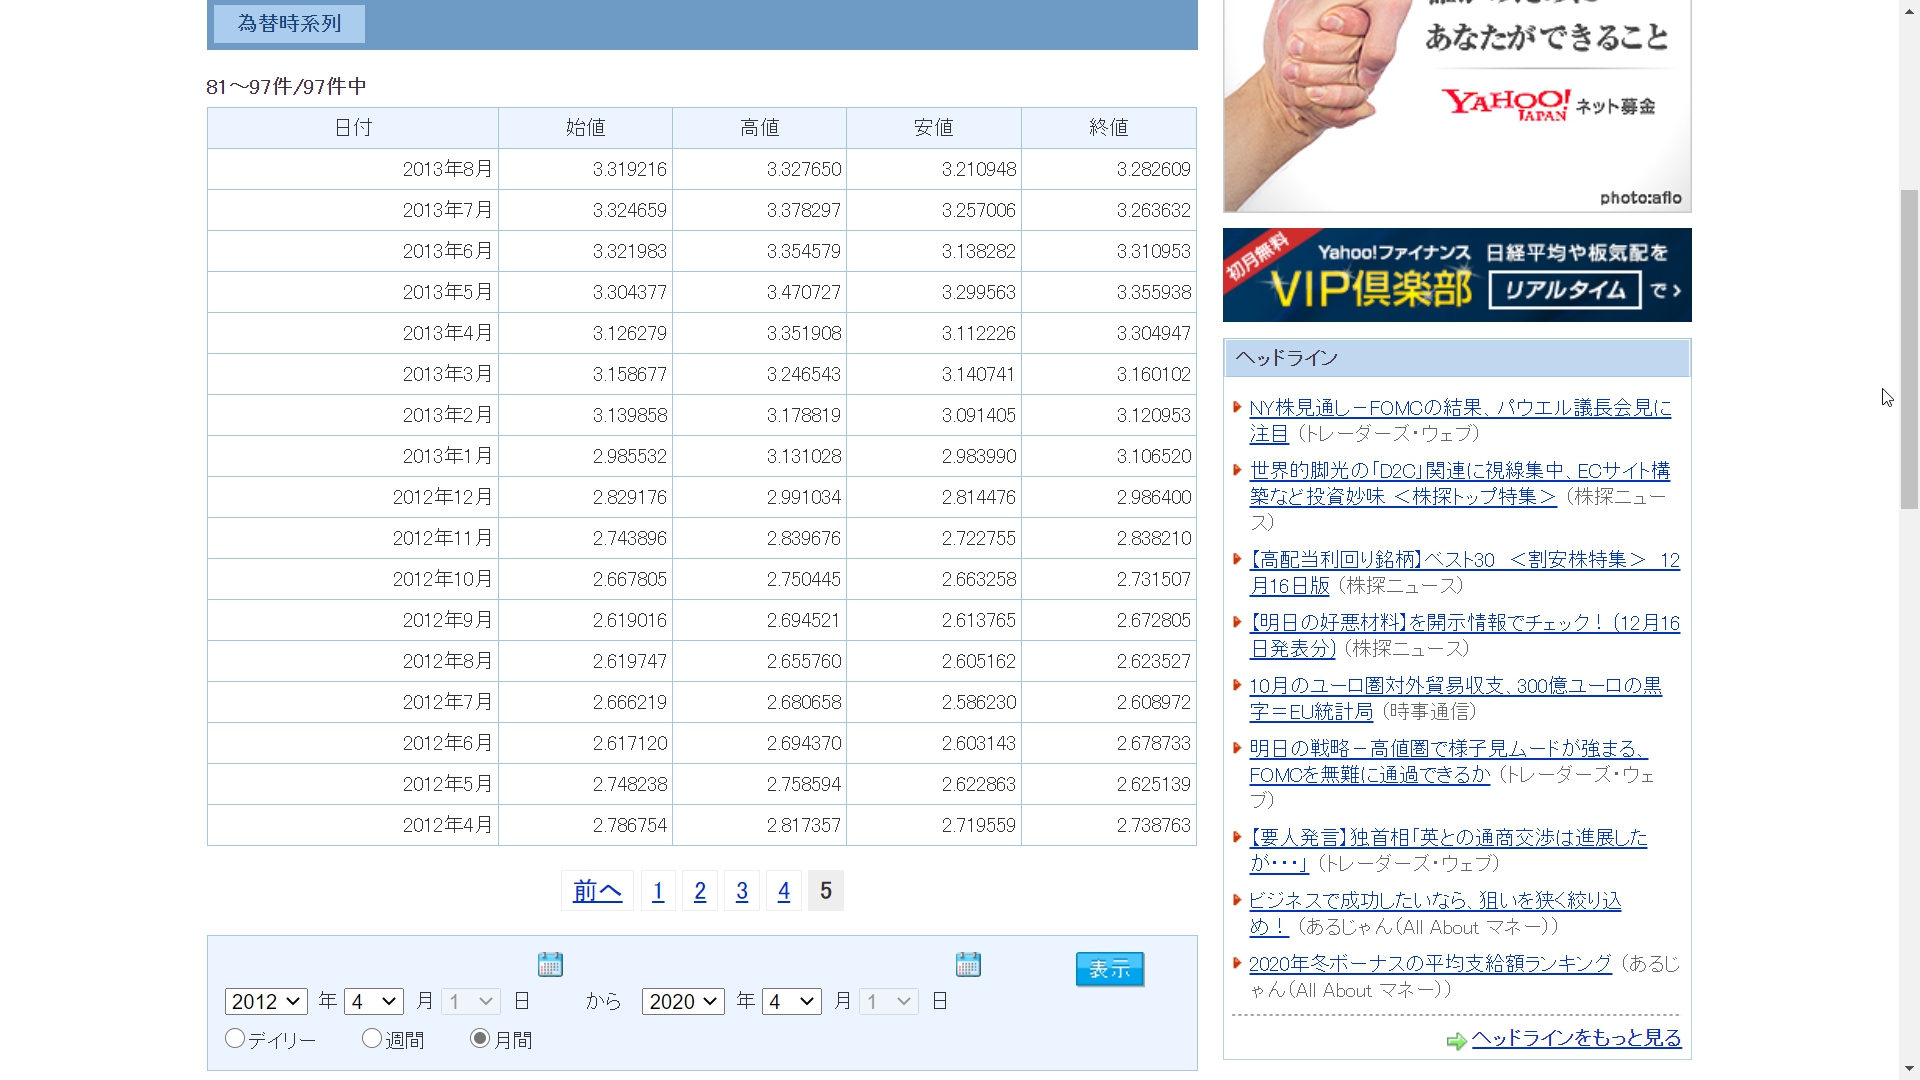Open the end month dropdown
1920x1080 pixels.
[791, 1001]
